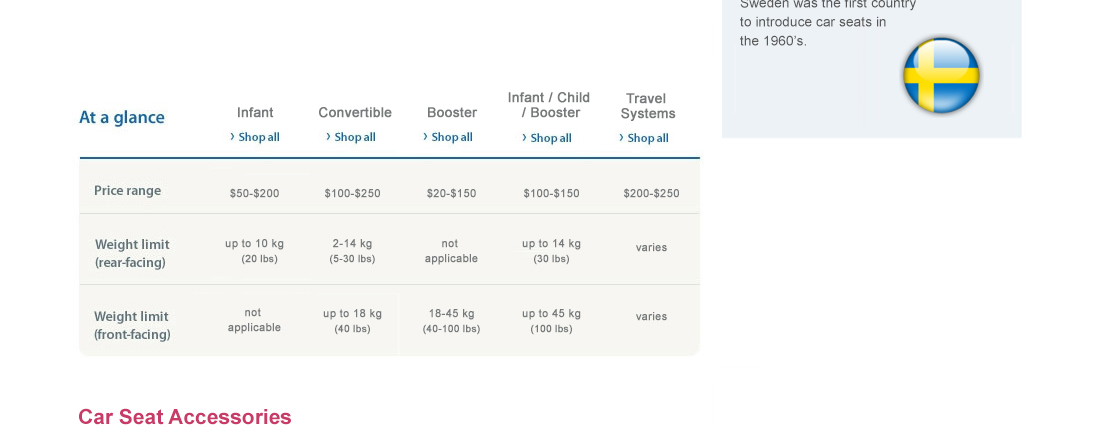The image size is (1100, 440).
Task: Select the $200-$250 Travel Systems price
Action: 651,193
